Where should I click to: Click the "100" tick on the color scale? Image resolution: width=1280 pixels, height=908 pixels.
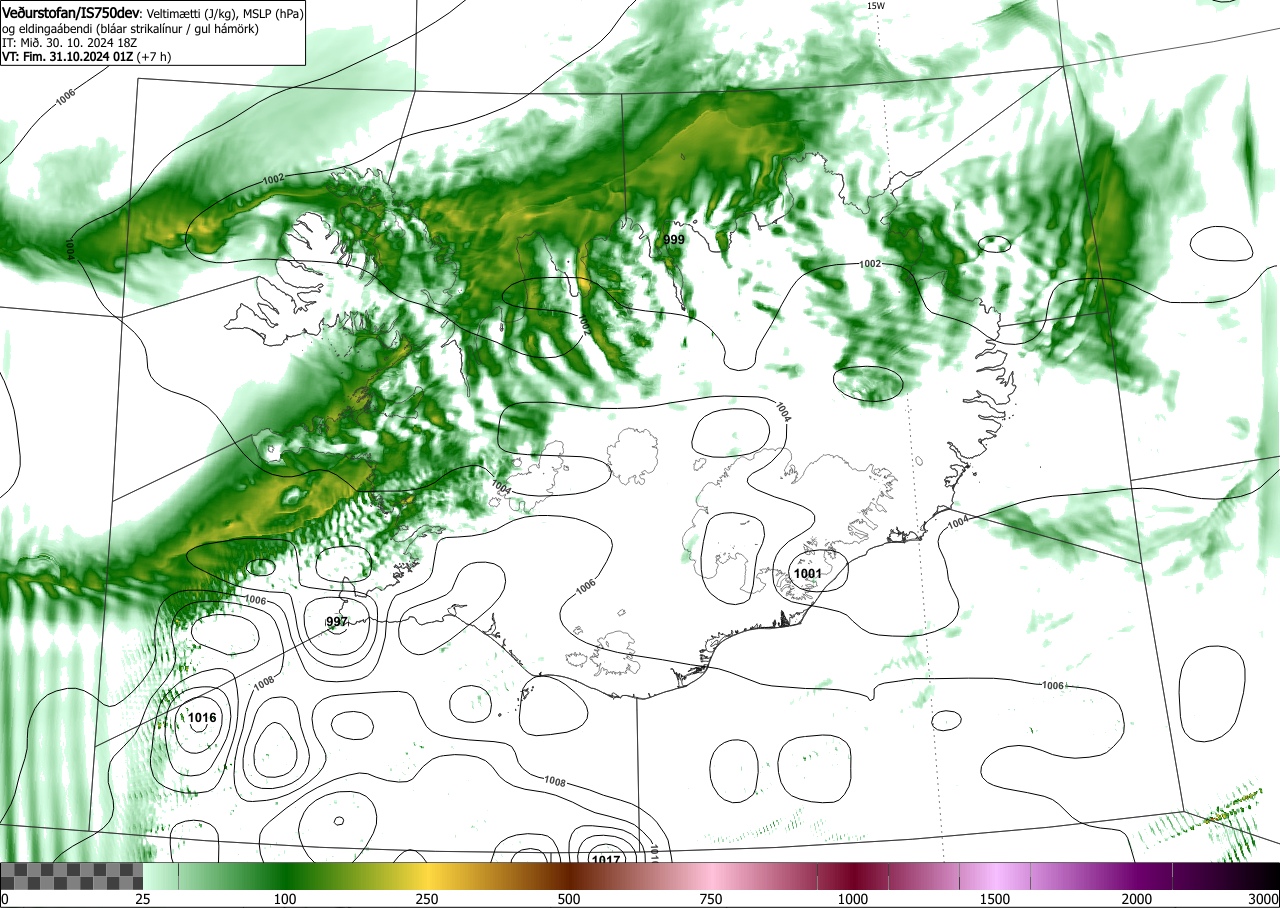point(285,899)
